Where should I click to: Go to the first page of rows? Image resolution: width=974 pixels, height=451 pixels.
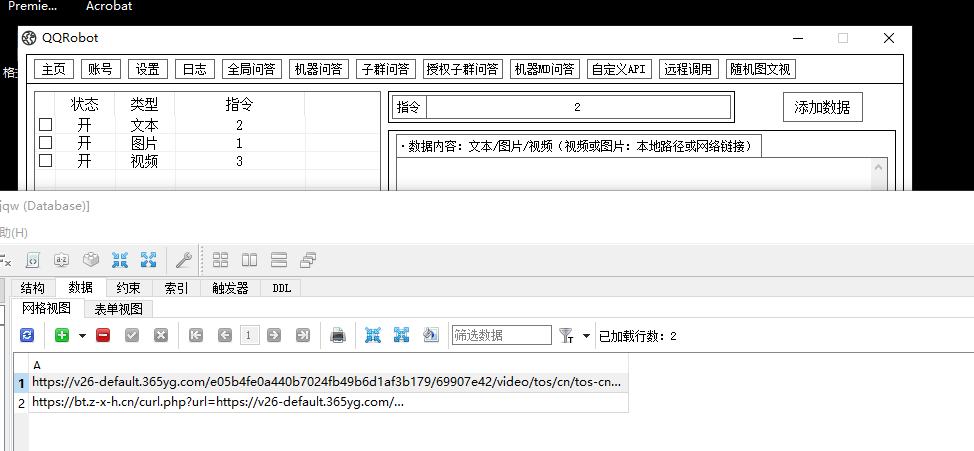pyautogui.click(x=196, y=335)
